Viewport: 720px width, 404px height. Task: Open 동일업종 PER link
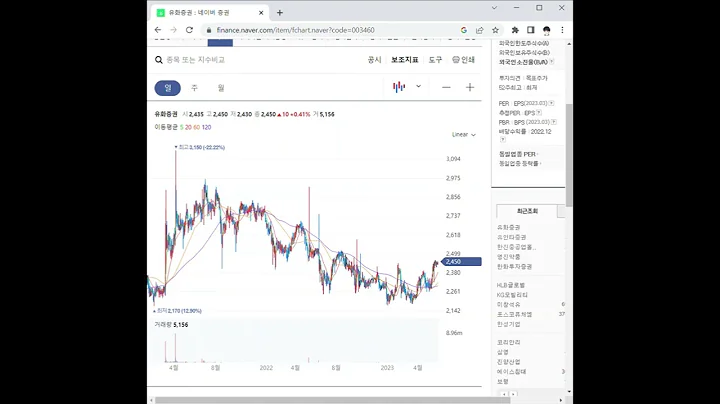click(x=518, y=154)
